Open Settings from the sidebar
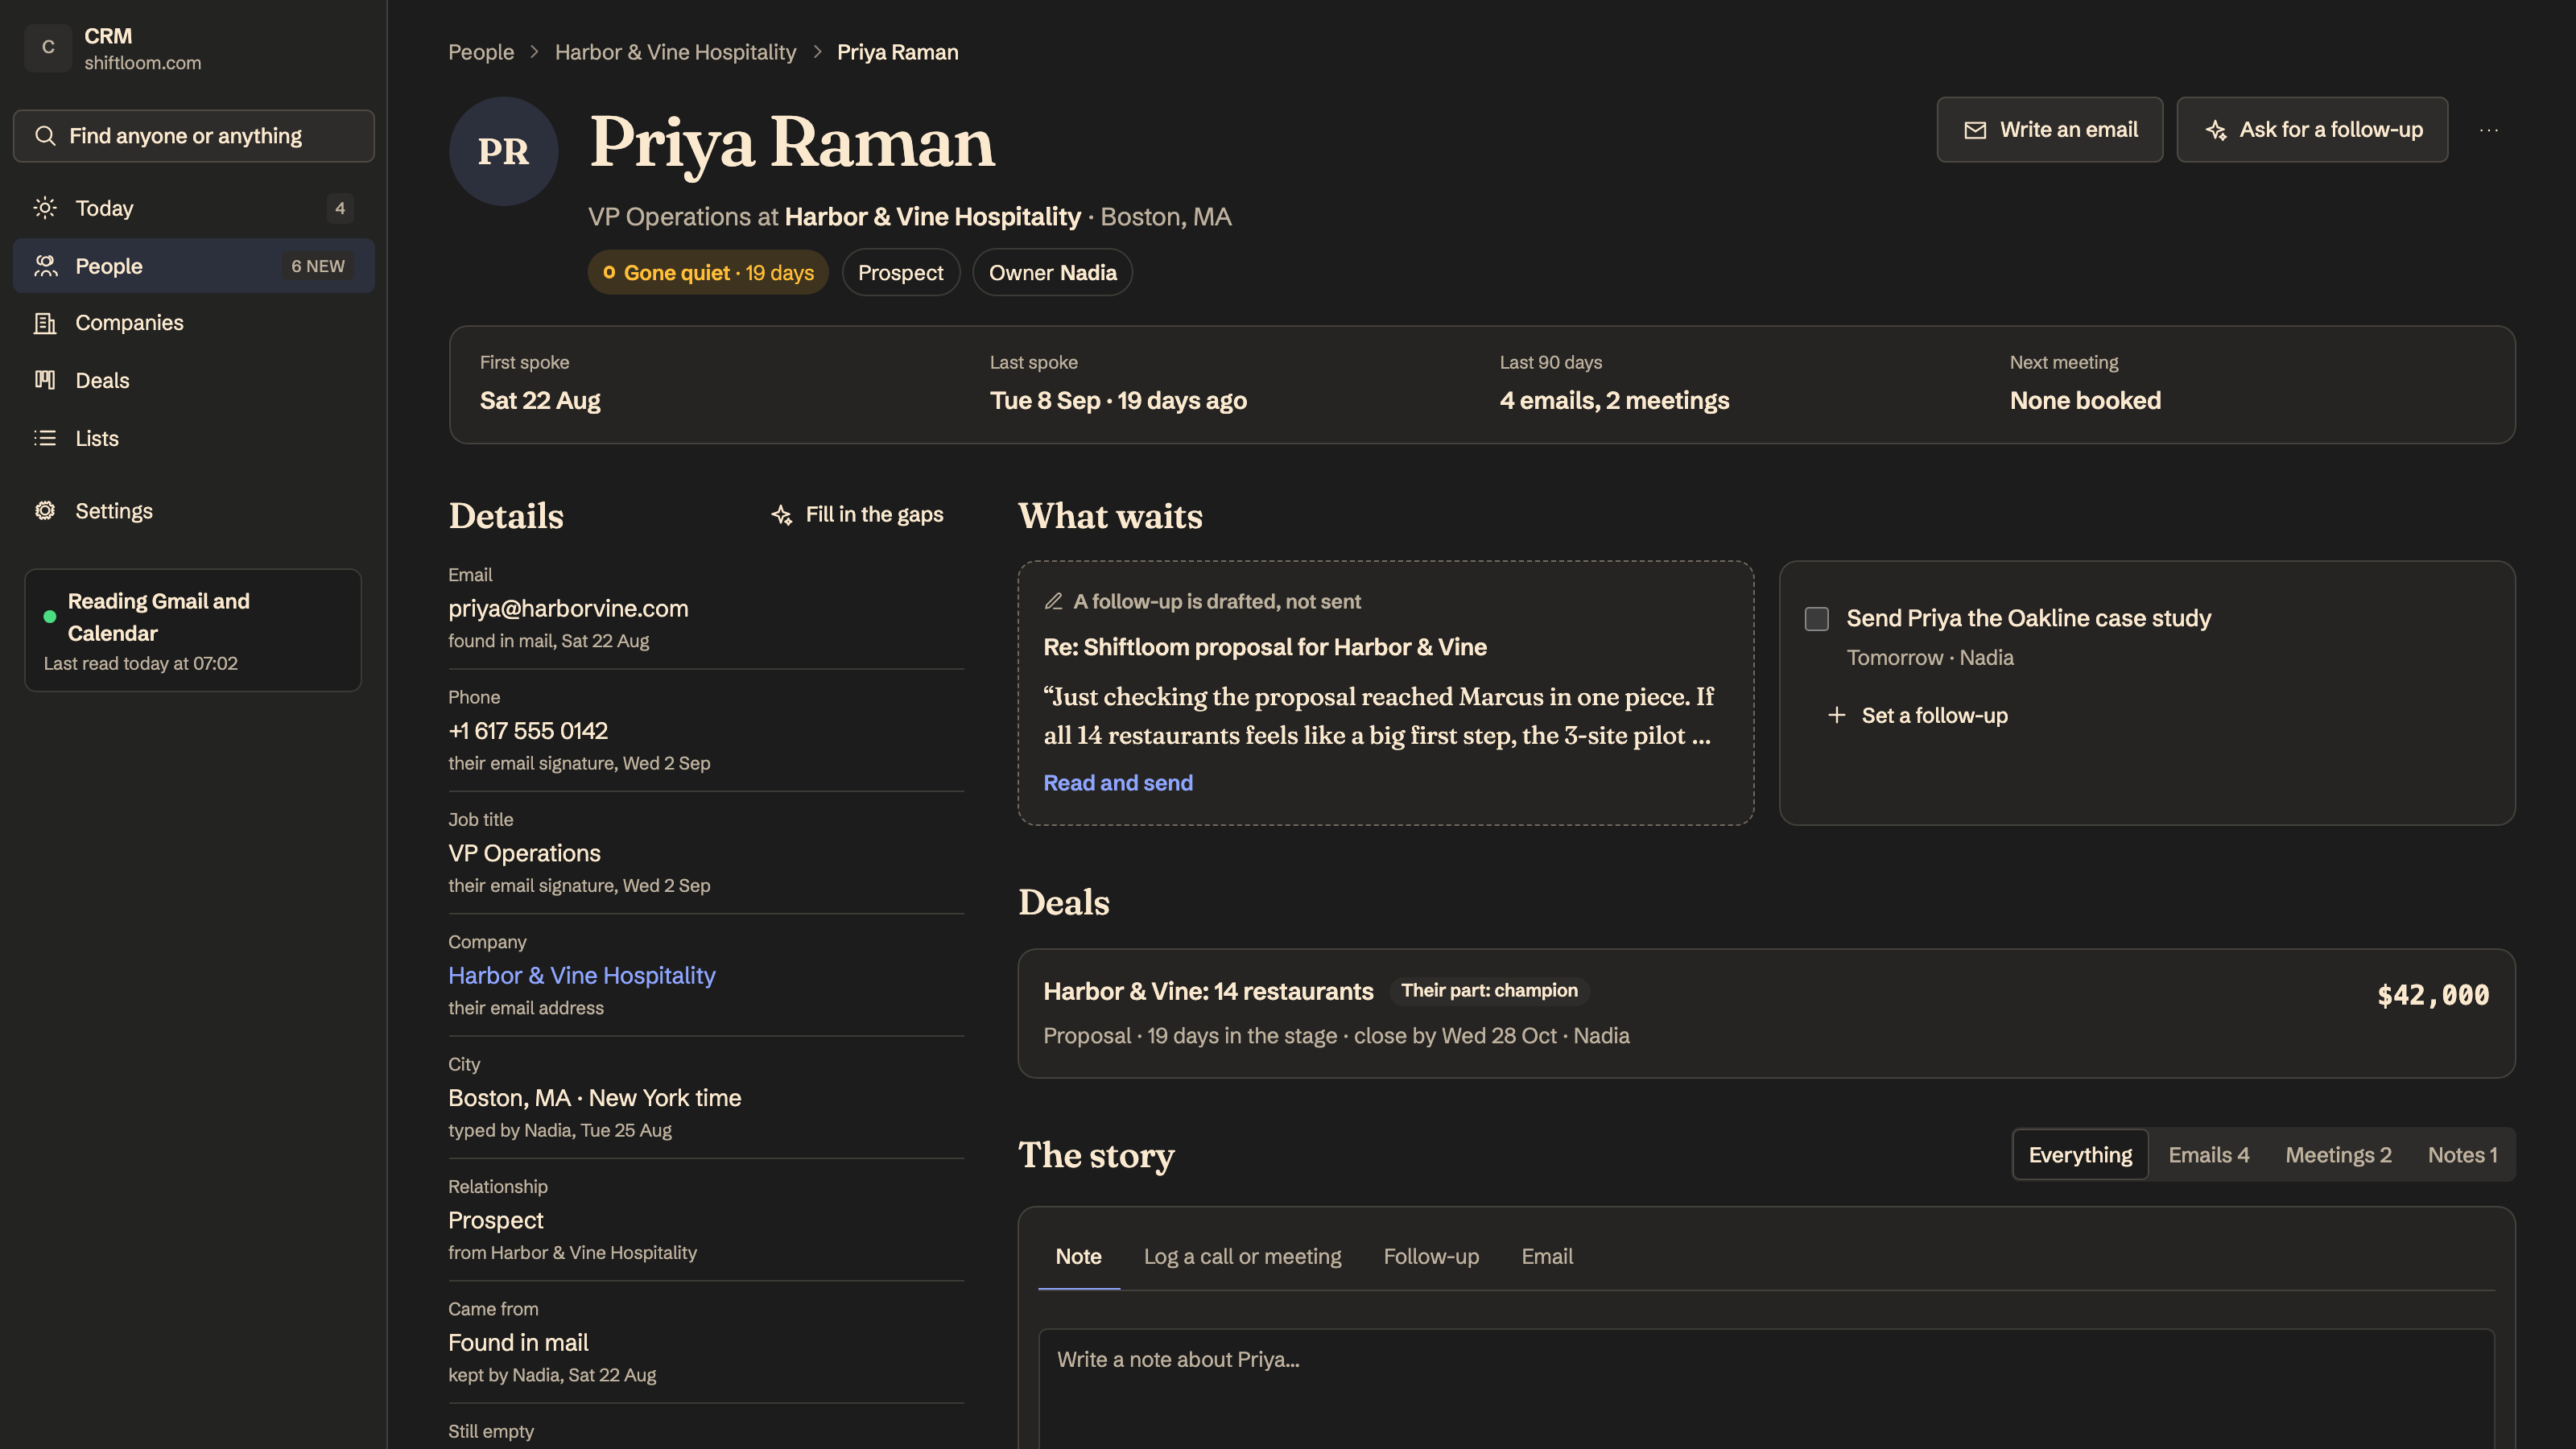This screenshot has height=1449, width=2576. [x=194, y=511]
